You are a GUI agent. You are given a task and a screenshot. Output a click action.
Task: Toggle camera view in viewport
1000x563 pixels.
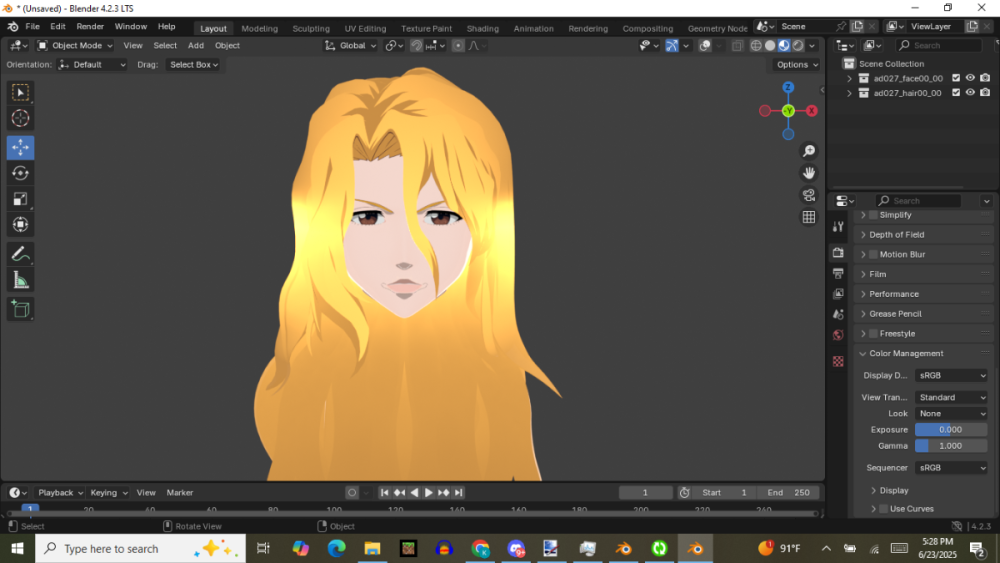coord(809,195)
